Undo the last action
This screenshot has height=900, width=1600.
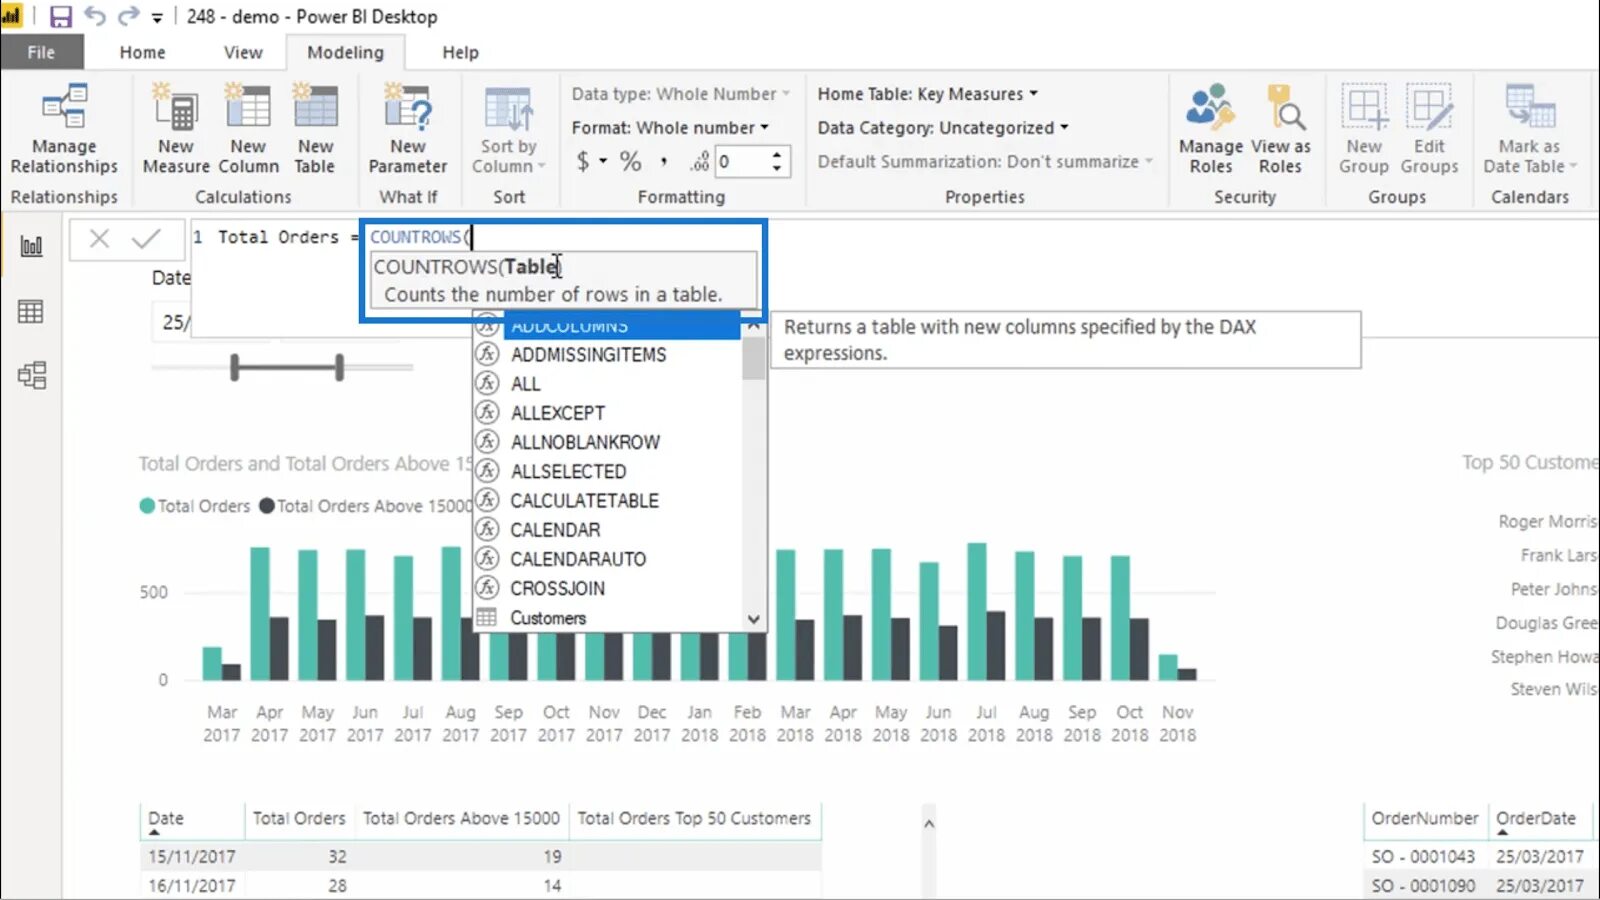coord(95,16)
